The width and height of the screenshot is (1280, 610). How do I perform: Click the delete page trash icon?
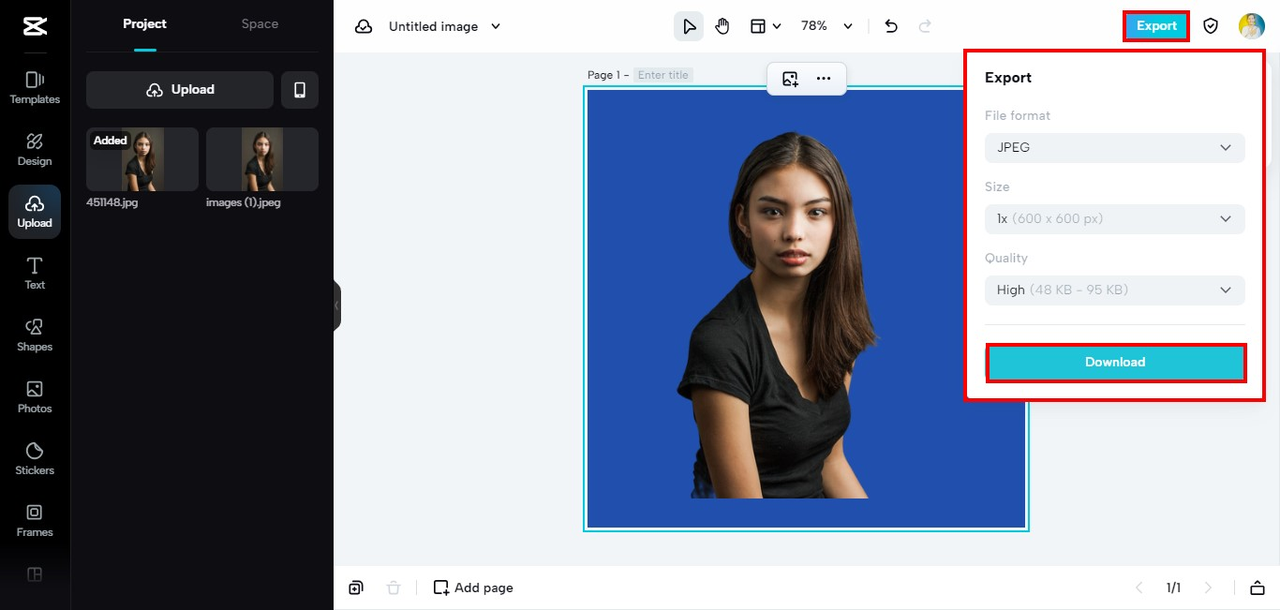coord(394,588)
